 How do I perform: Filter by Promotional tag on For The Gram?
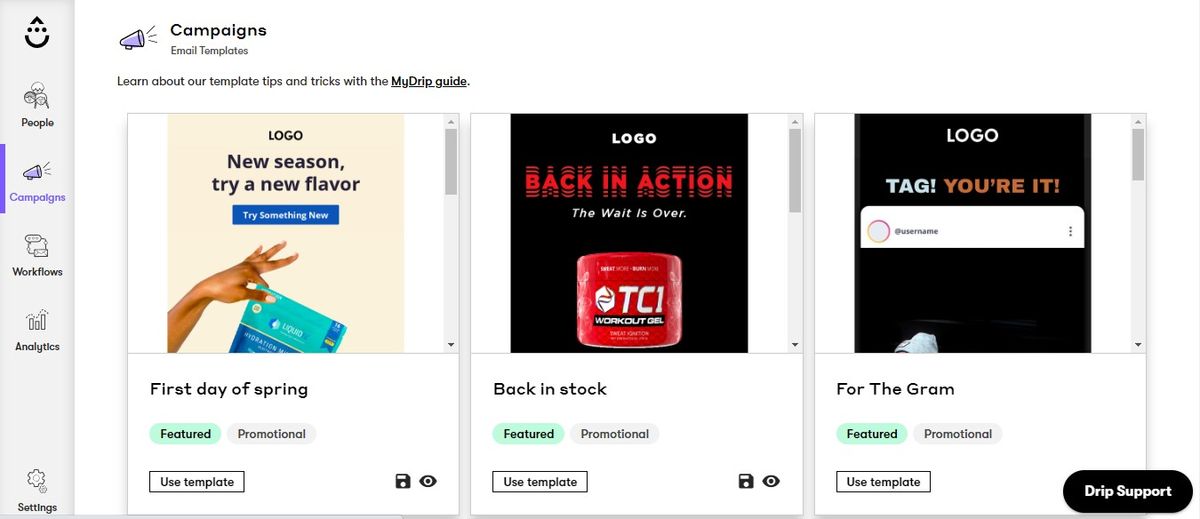coord(958,434)
